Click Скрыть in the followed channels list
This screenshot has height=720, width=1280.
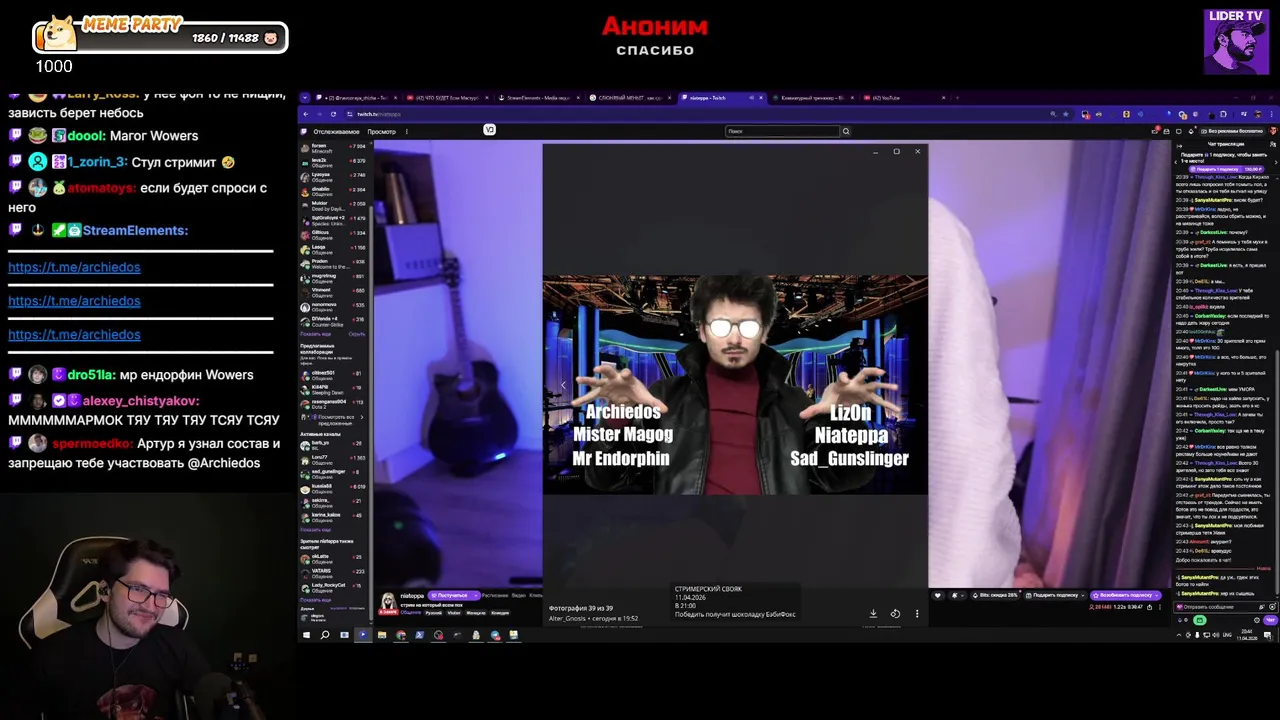point(357,334)
